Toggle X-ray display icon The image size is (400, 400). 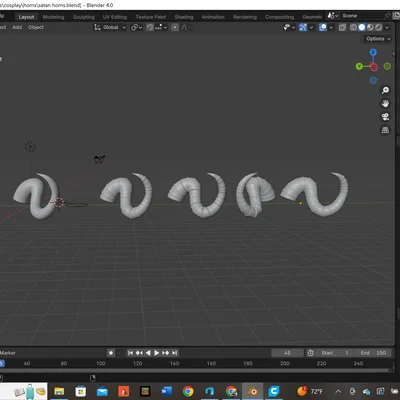tap(342, 27)
